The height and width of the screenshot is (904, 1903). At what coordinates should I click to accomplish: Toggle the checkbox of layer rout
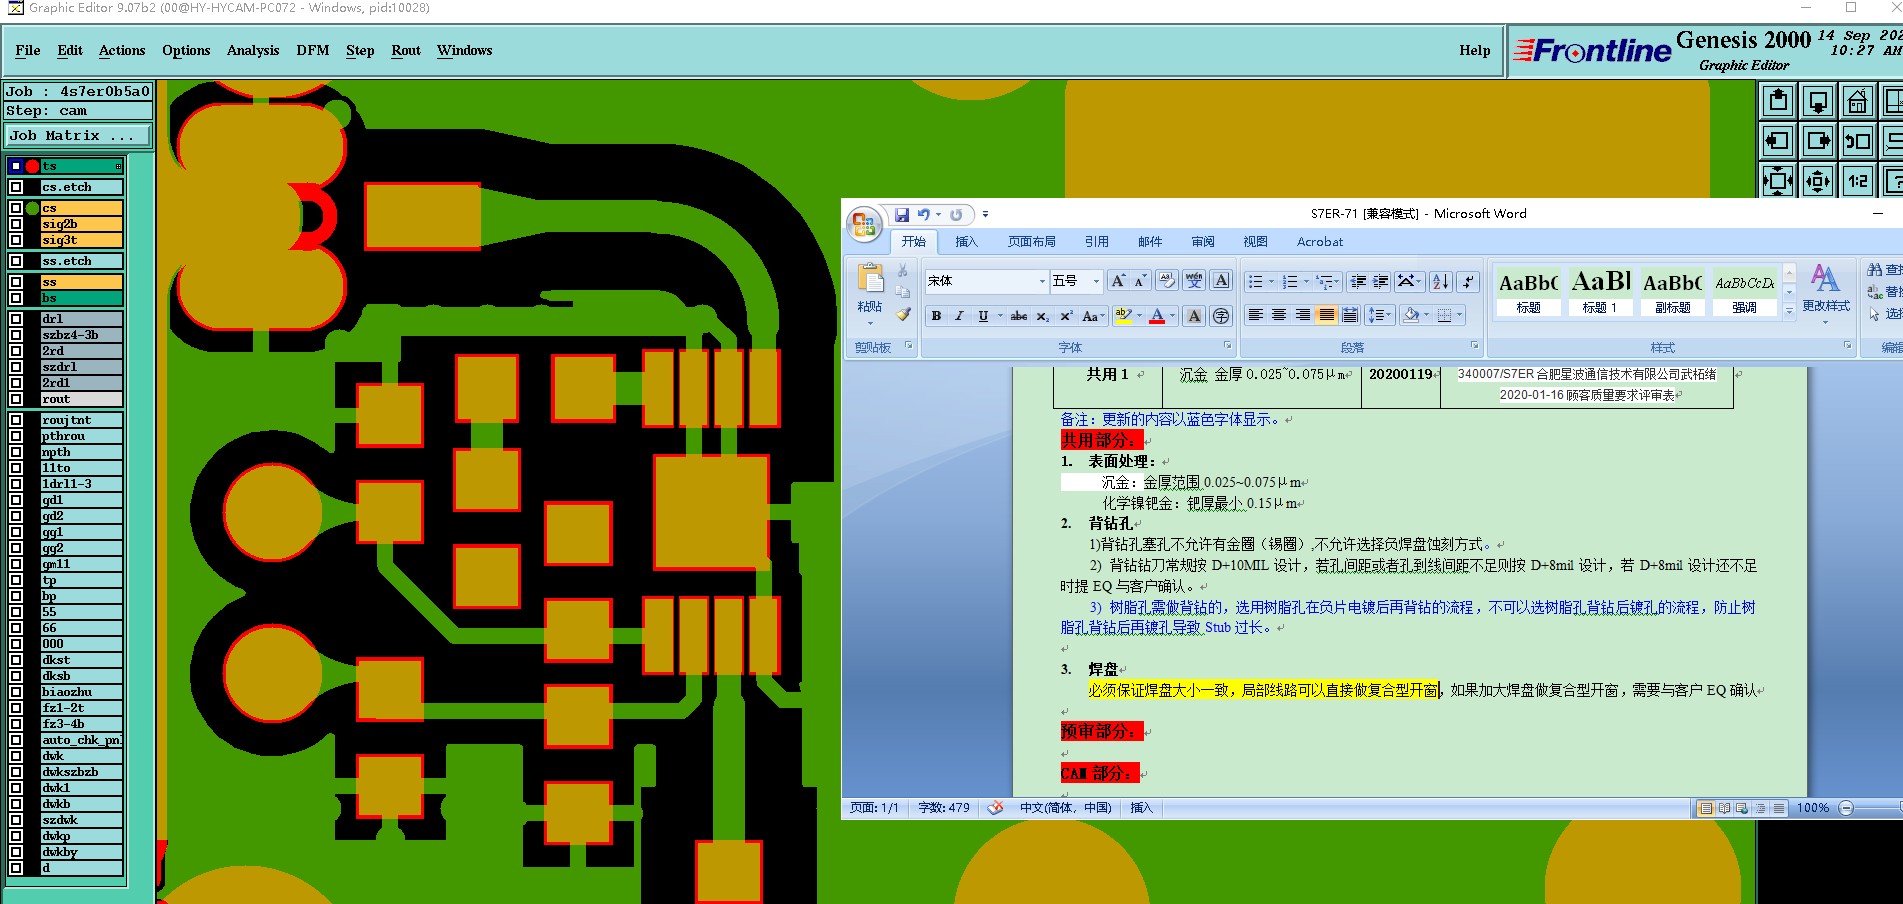click(16, 399)
